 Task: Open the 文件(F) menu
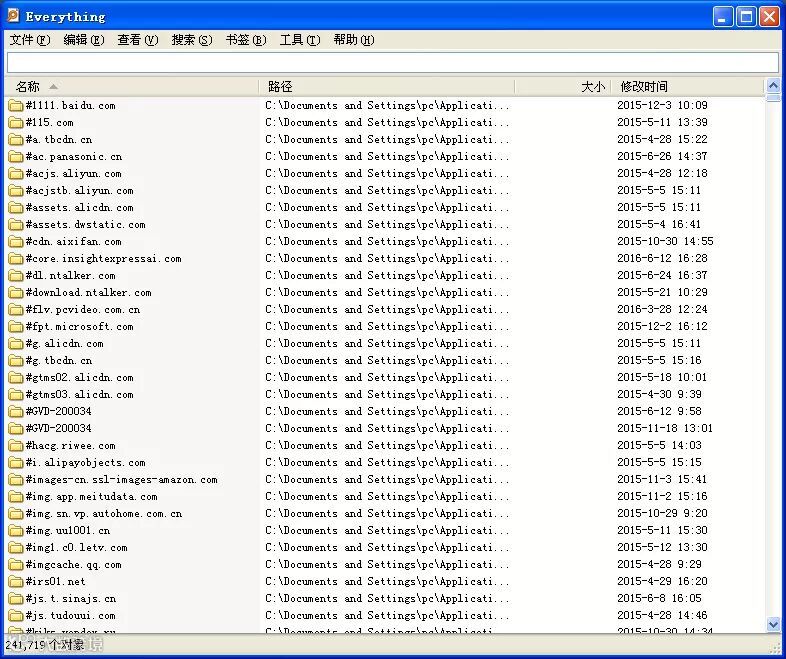pyautogui.click(x=30, y=40)
